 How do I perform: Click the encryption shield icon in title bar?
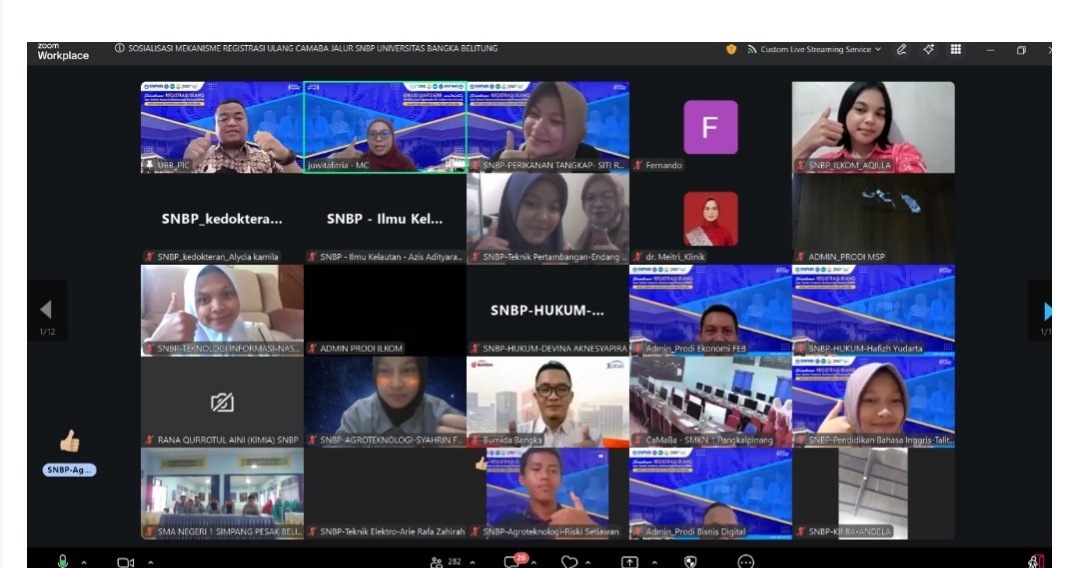[x=731, y=49]
